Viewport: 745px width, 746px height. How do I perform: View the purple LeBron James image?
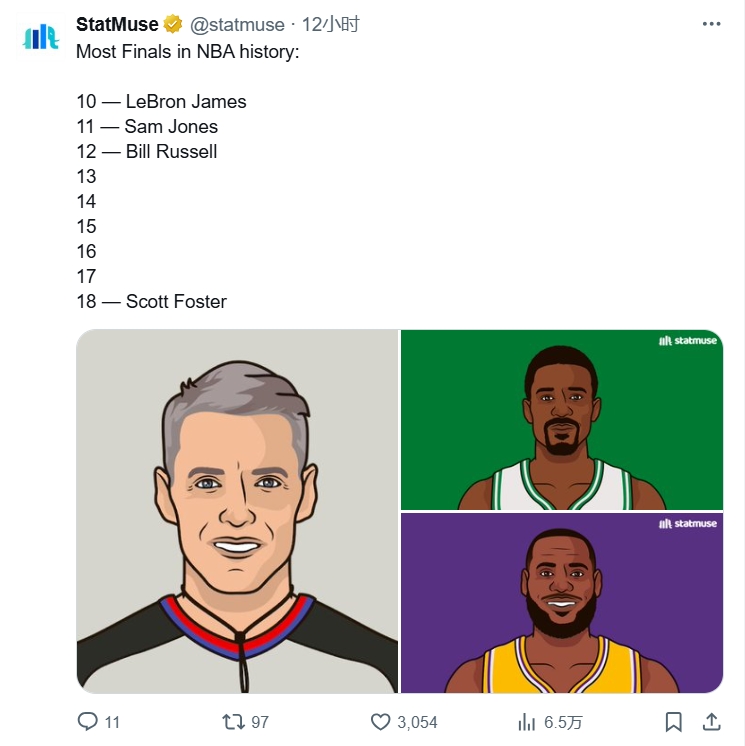561,603
